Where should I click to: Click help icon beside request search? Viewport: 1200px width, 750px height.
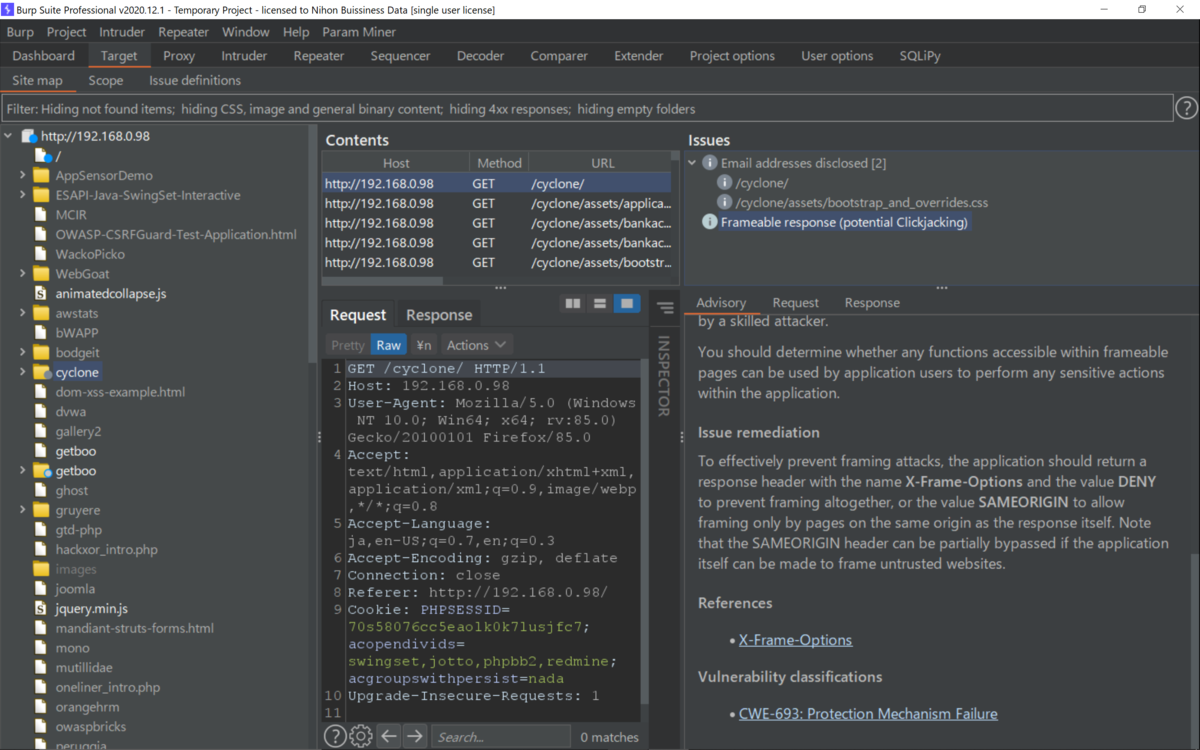click(x=335, y=737)
